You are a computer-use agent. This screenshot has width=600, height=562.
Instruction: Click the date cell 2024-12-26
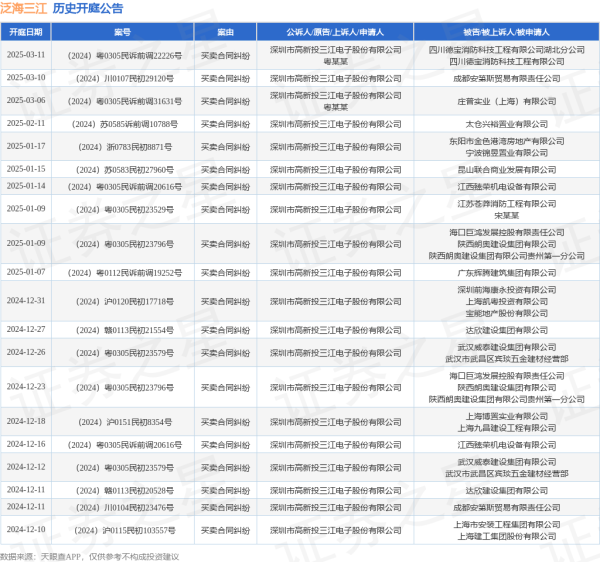point(26,352)
